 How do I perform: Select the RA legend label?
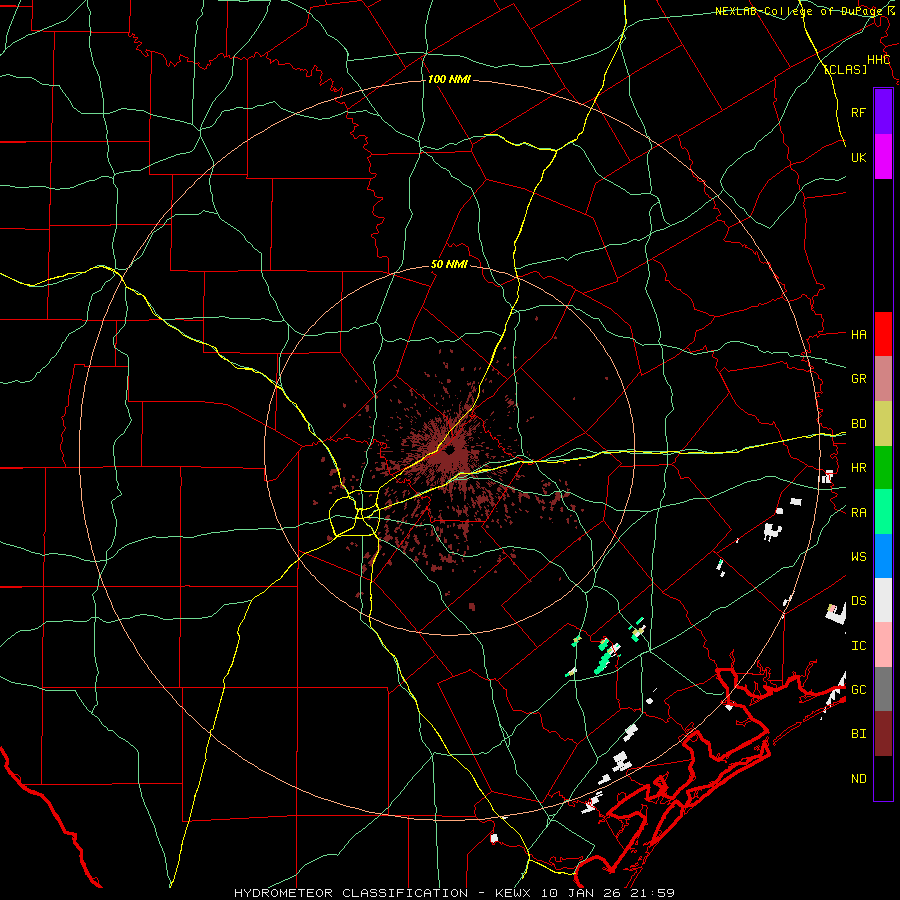pos(859,512)
